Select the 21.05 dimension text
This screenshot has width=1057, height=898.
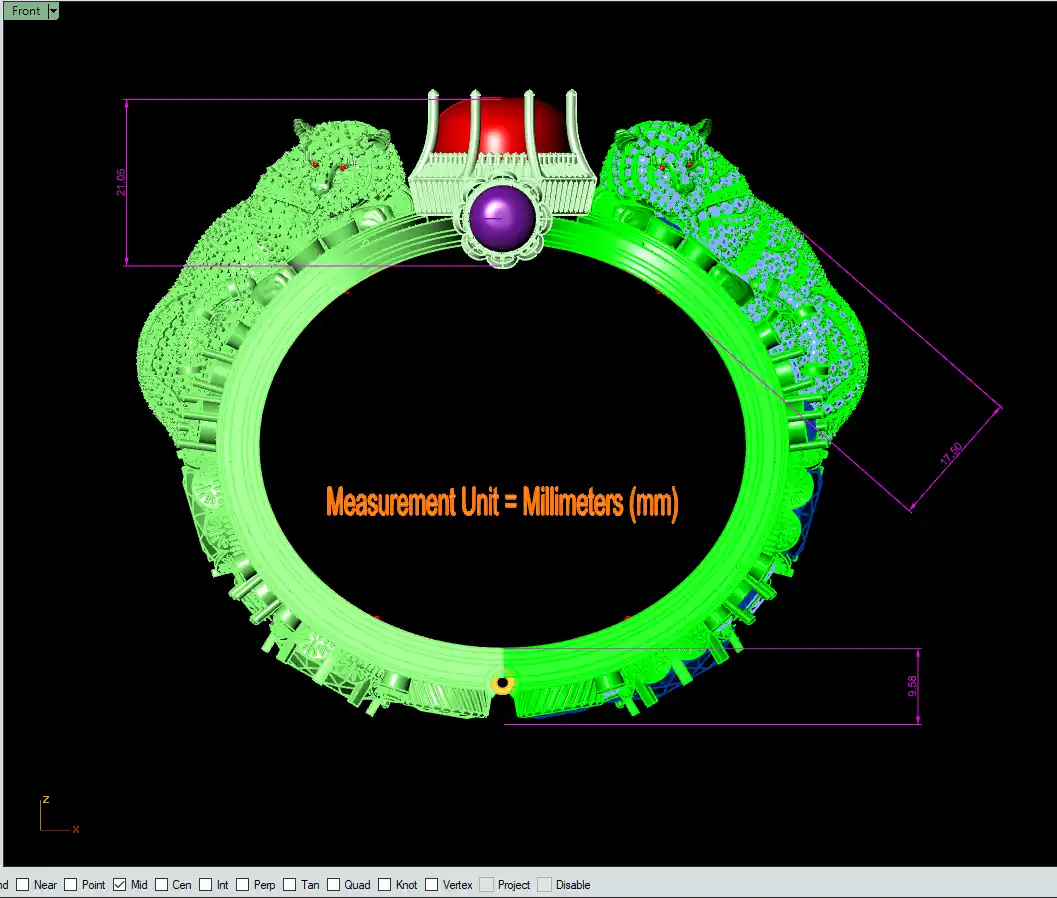[x=121, y=182]
